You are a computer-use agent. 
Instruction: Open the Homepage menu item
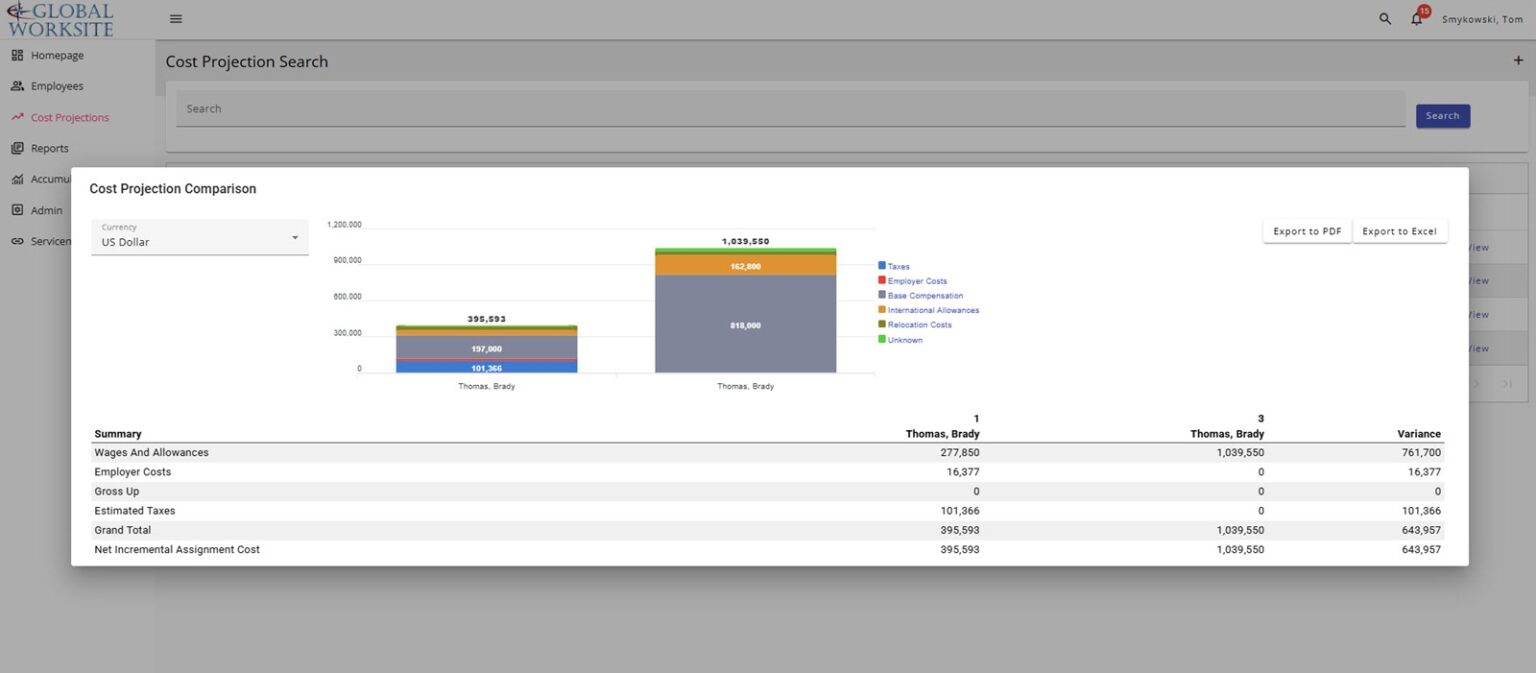tap(57, 55)
